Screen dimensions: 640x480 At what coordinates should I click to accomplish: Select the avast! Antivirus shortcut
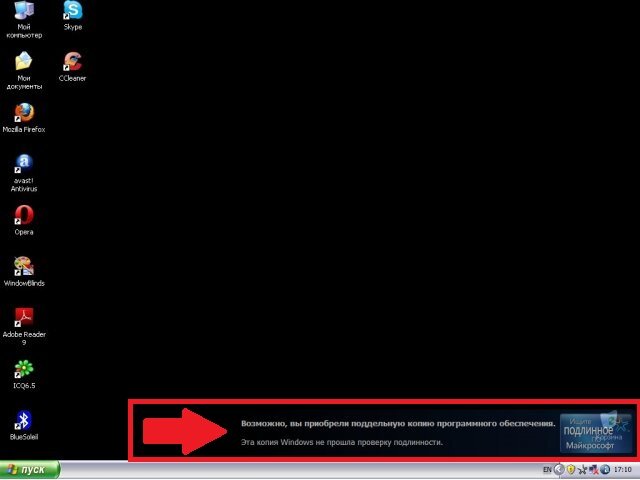24,173
